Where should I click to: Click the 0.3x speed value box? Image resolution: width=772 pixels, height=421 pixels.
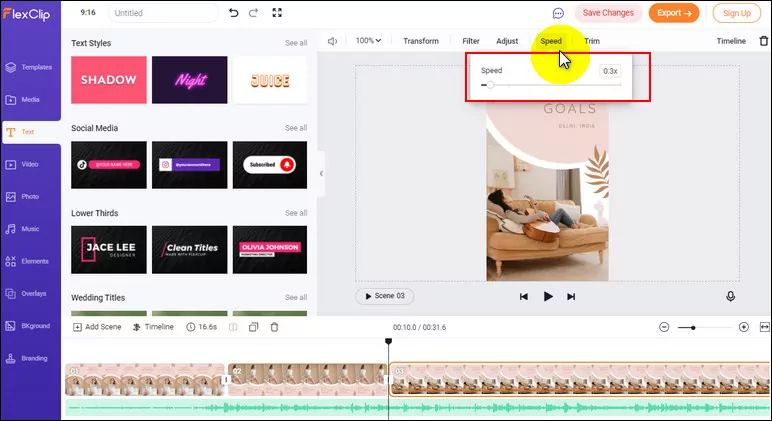pos(610,71)
